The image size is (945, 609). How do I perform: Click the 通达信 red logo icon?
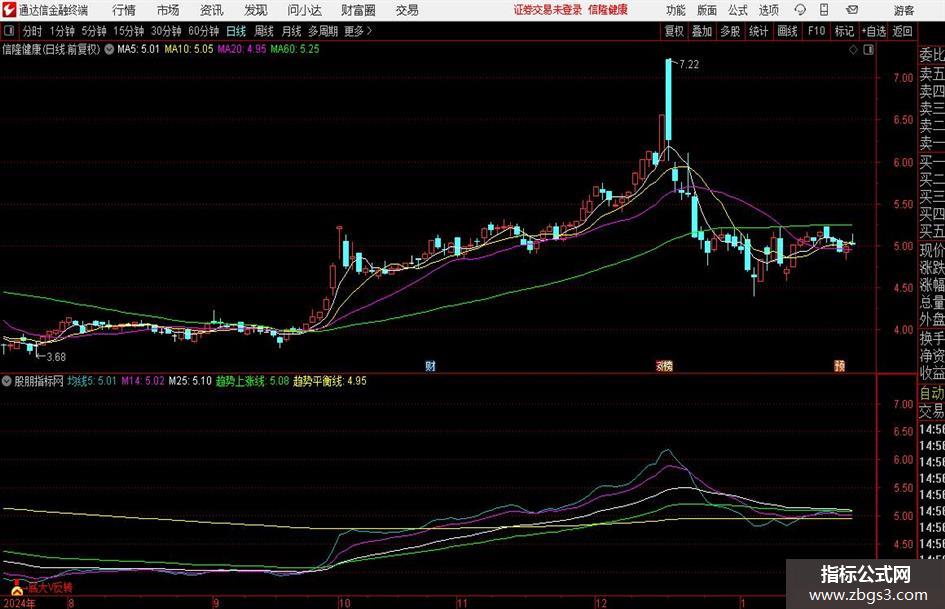coord(9,10)
